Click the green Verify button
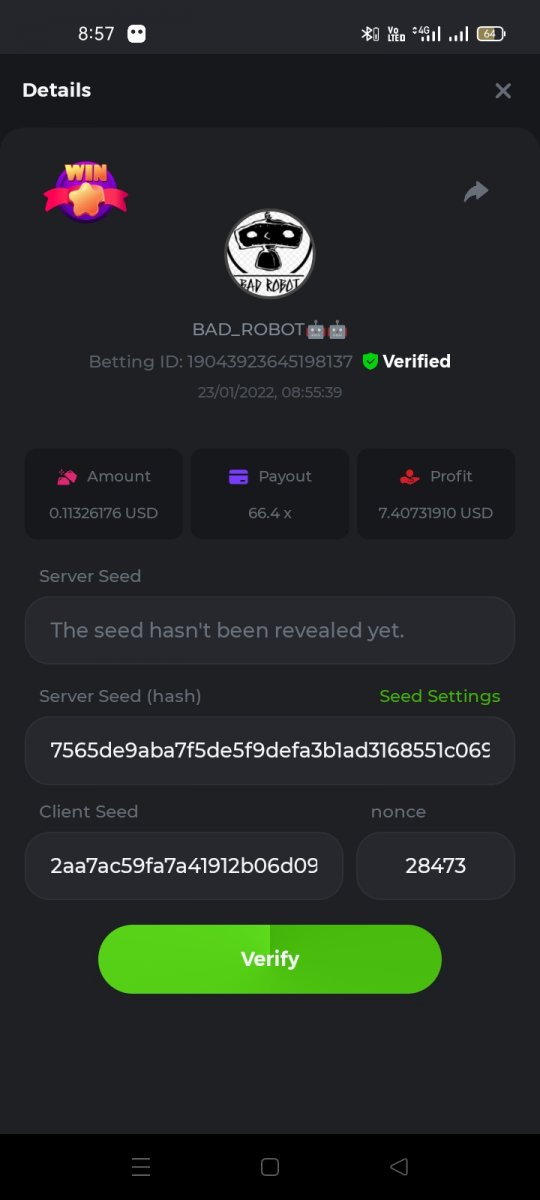Viewport: 540px width, 1200px height. tap(270, 959)
